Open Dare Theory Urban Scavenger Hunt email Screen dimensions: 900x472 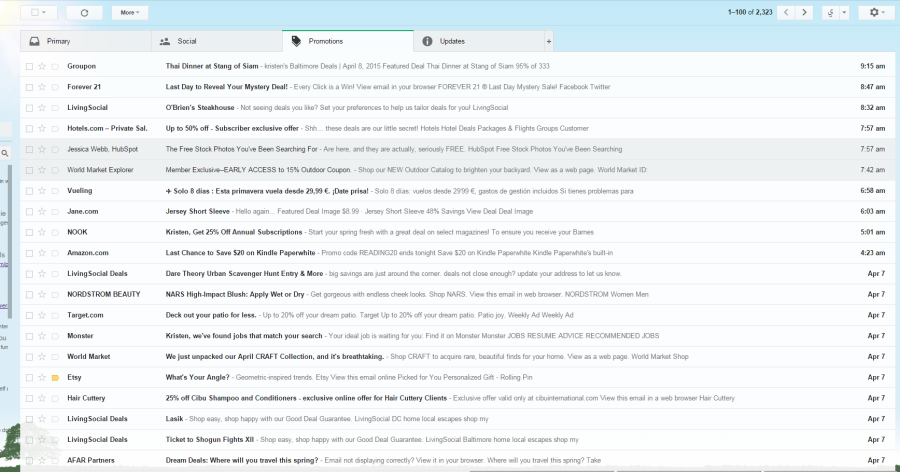245,273
